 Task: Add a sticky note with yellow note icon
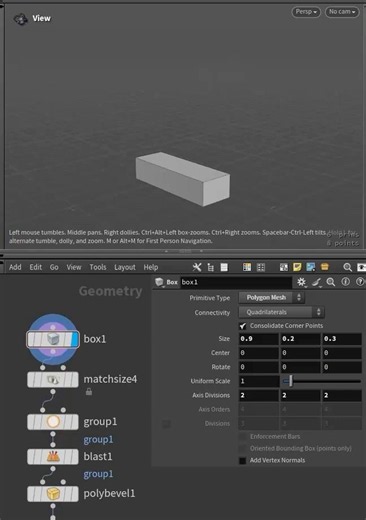pyautogui.click(x=297, y=267)
